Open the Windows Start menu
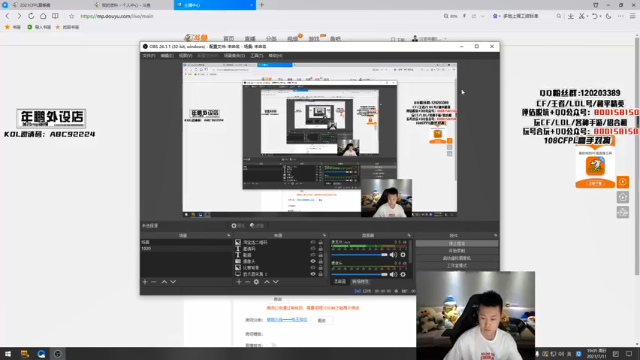The height and width of the screenshot is (360, 640). (x=8, y=354)
